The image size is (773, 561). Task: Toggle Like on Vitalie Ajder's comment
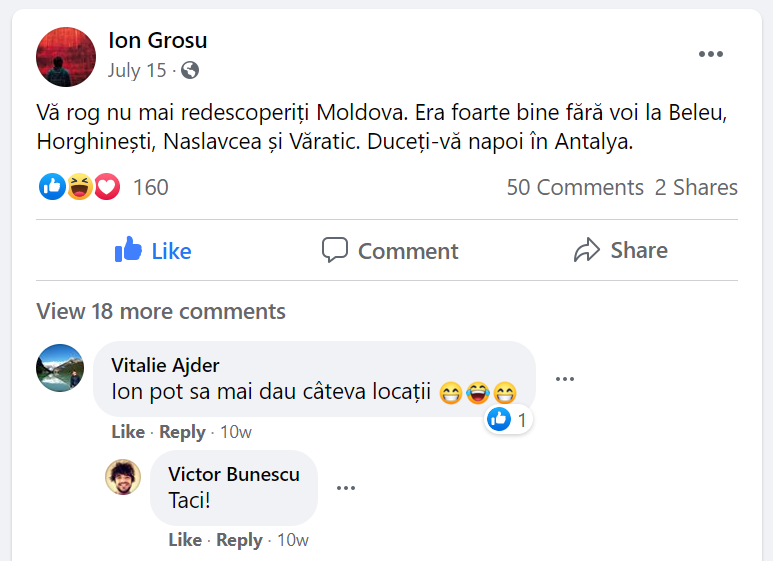[128, 432]
